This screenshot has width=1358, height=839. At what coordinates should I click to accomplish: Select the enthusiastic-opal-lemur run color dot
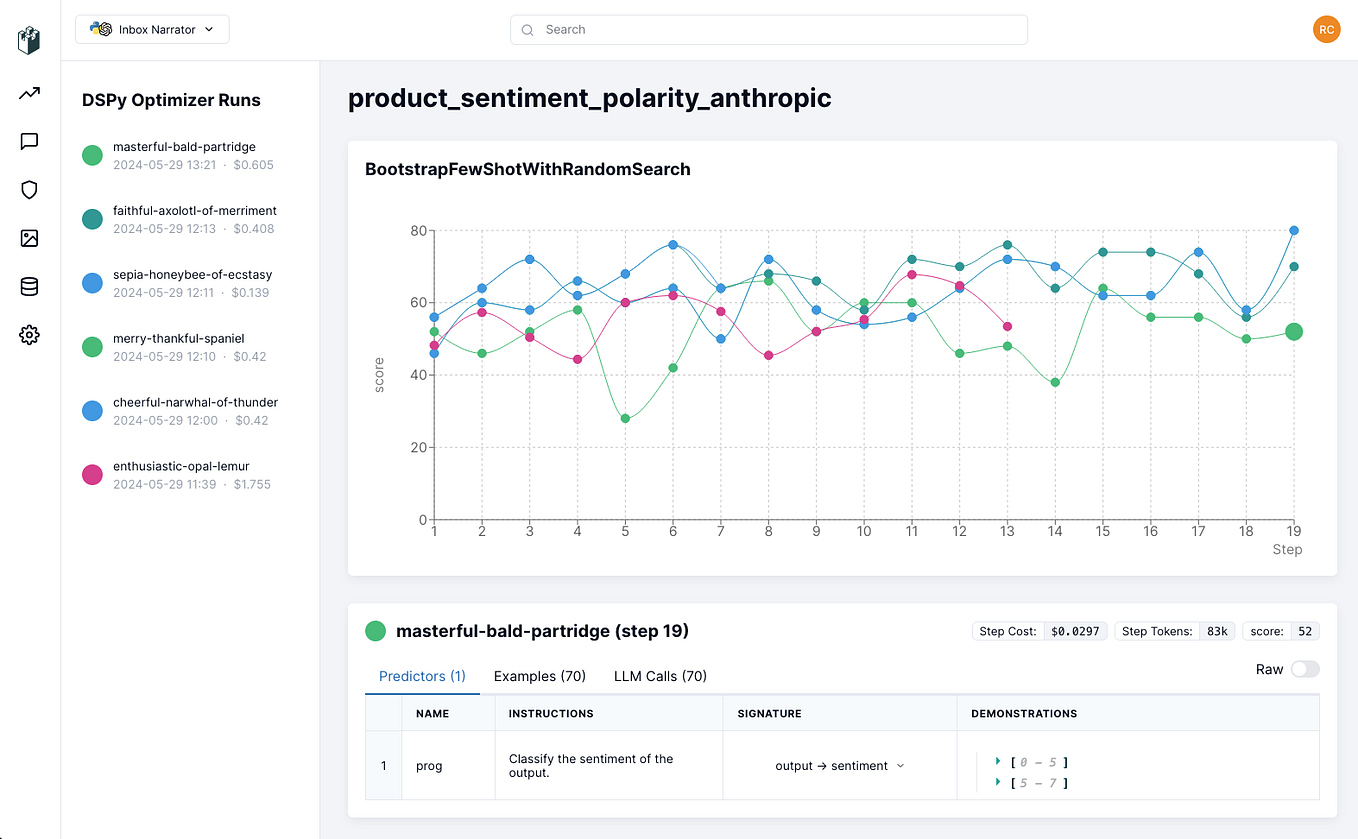92,474
